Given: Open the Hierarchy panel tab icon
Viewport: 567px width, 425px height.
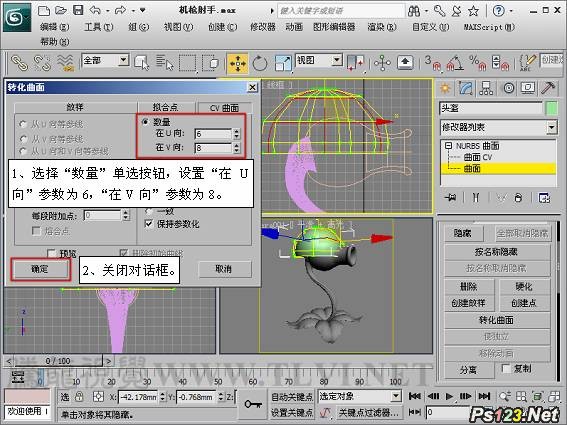Looking at the screenshot, I should [x=486, y=88].
